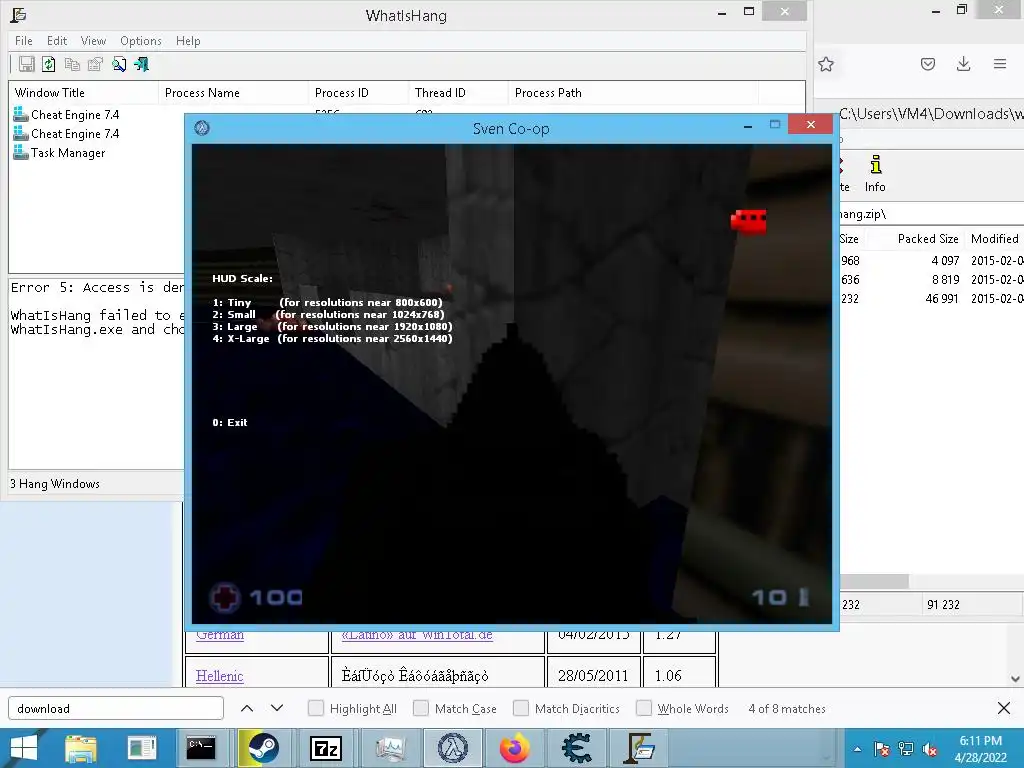Click the Save icon in WhatIsHang toolbar
Image resolution: width=1024 pixels, height=768 pixels.
coord(27,64)
